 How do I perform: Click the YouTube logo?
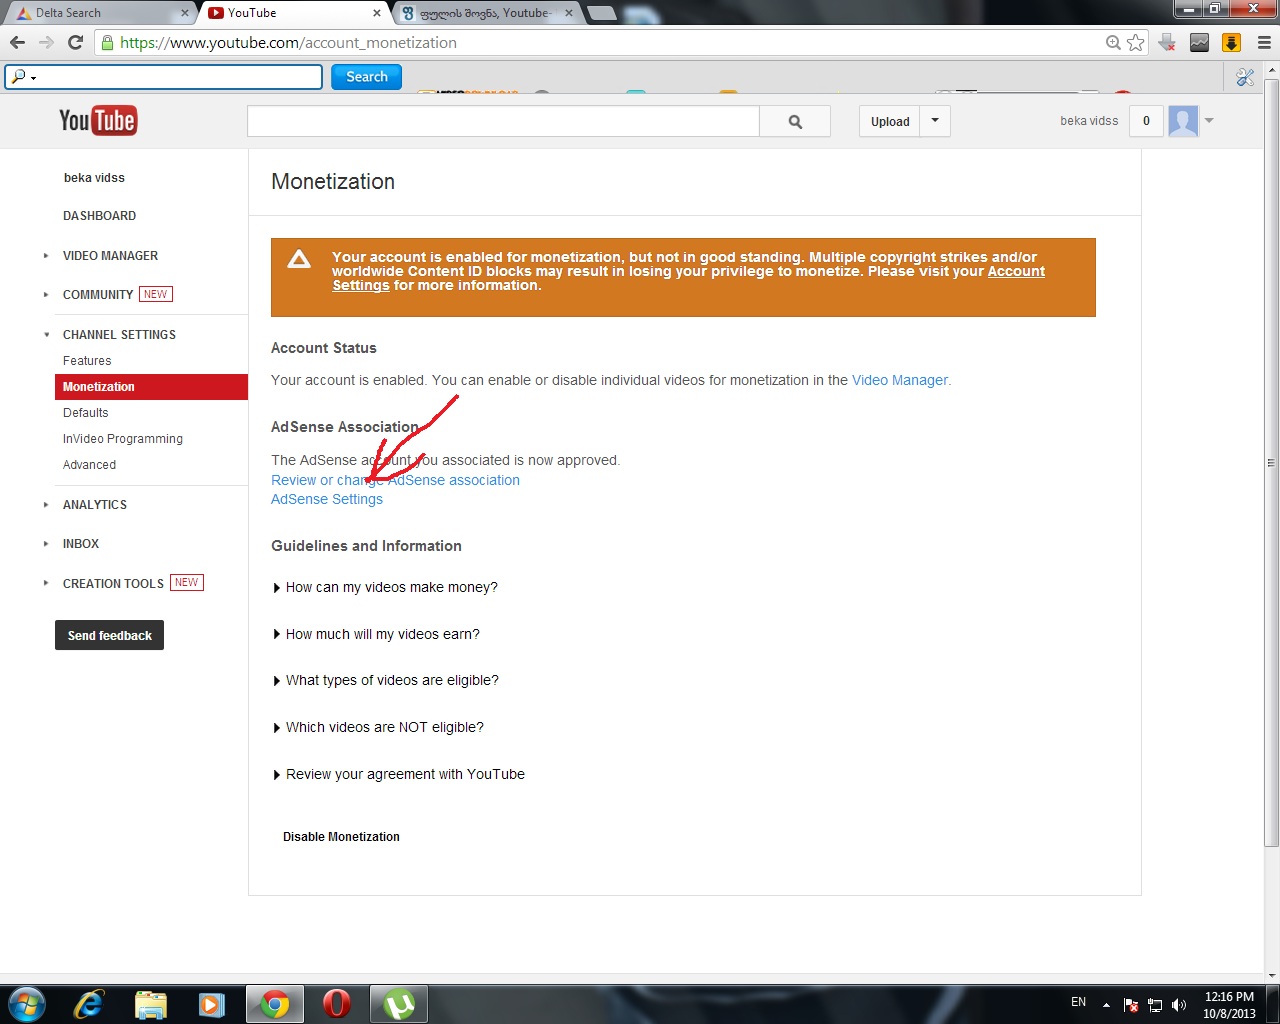click(98, 121)
